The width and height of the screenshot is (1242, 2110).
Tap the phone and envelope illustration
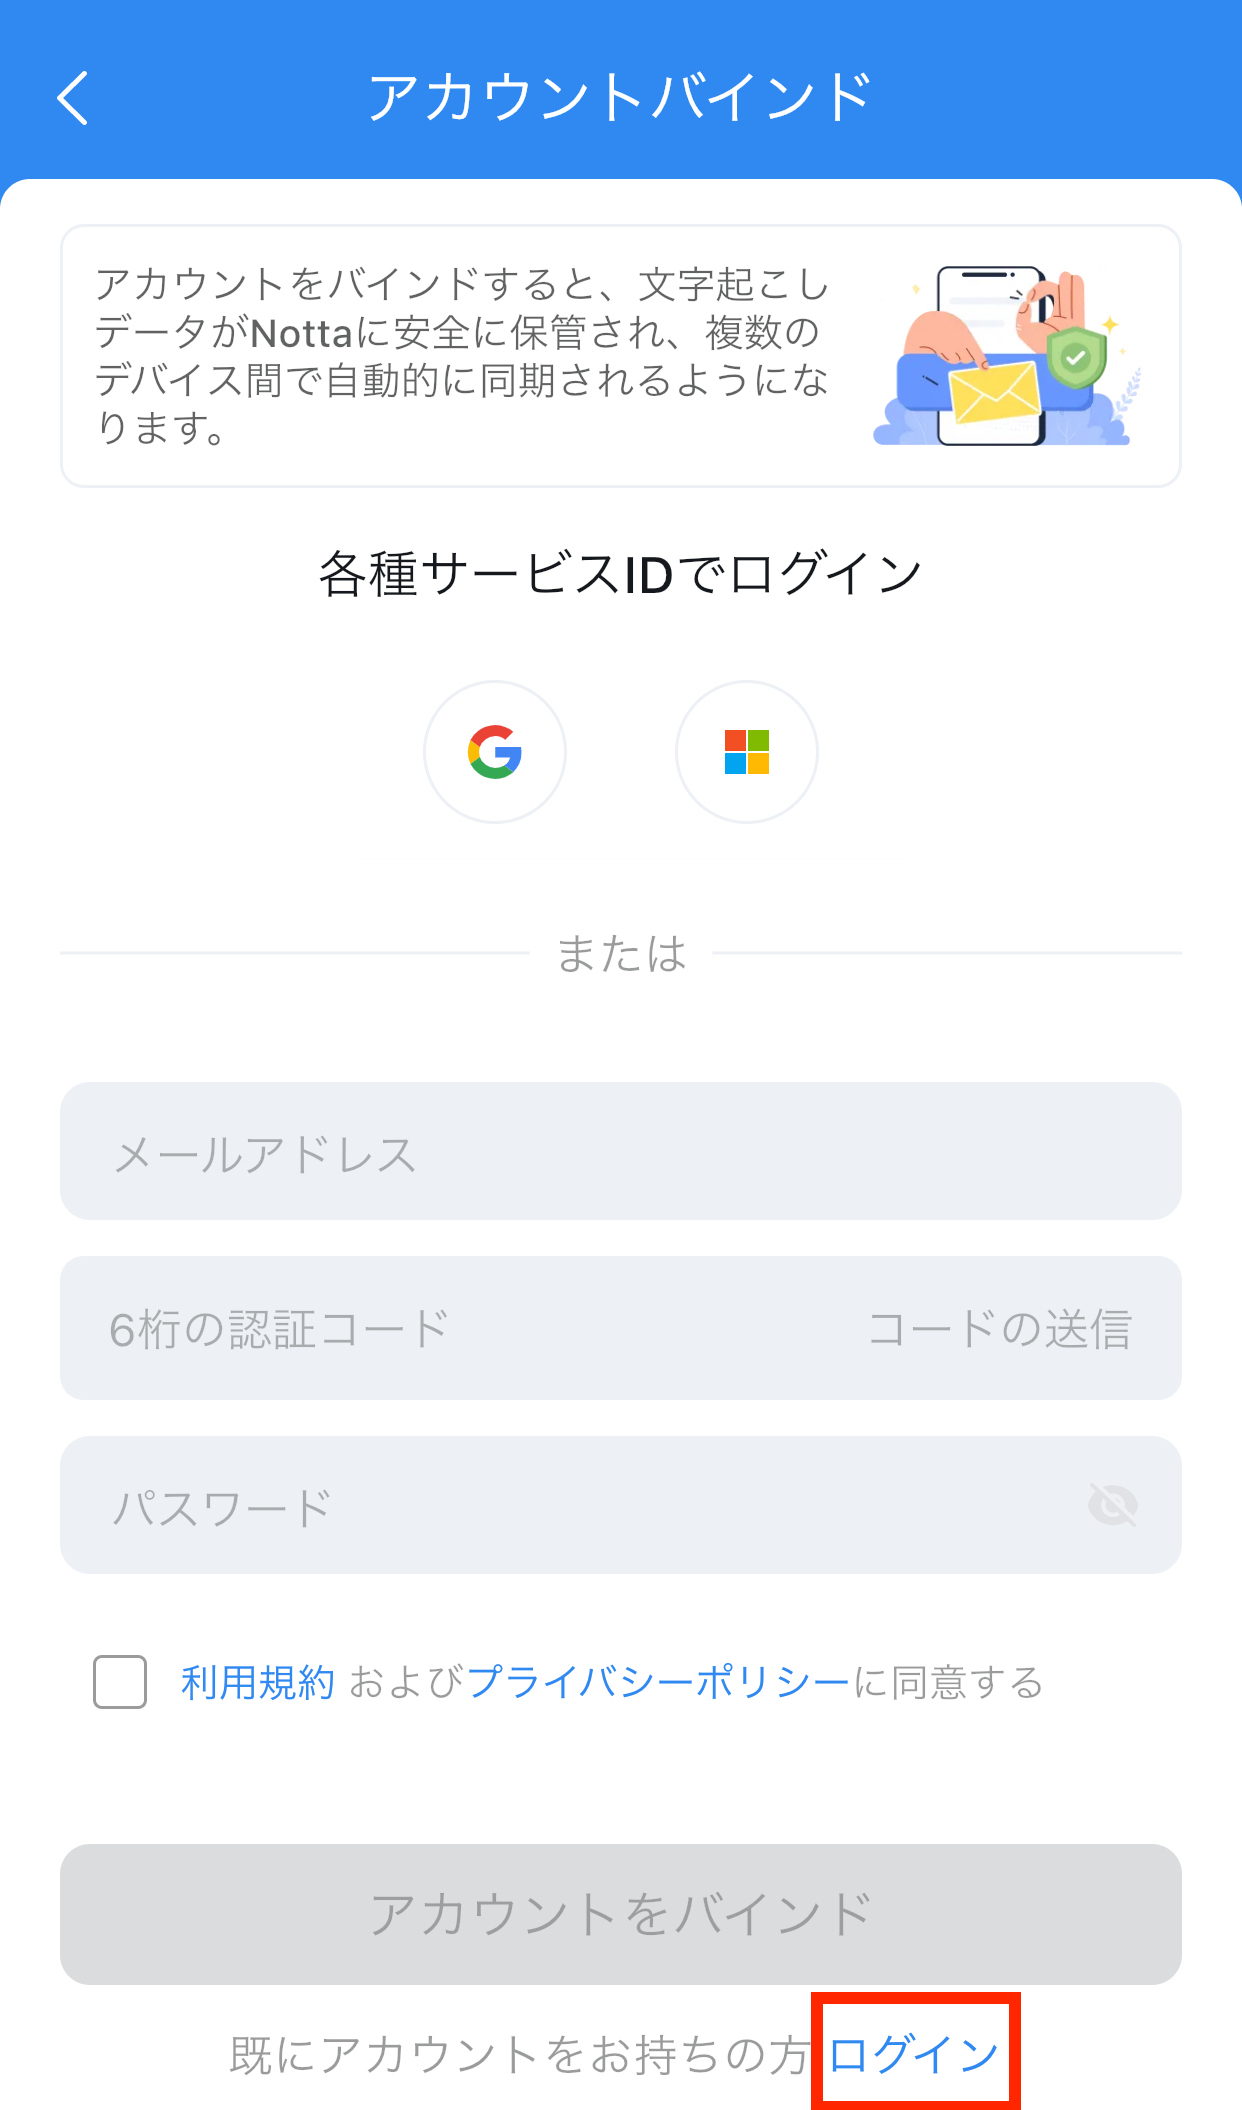pyautogui.click(x=1007, y=356)
